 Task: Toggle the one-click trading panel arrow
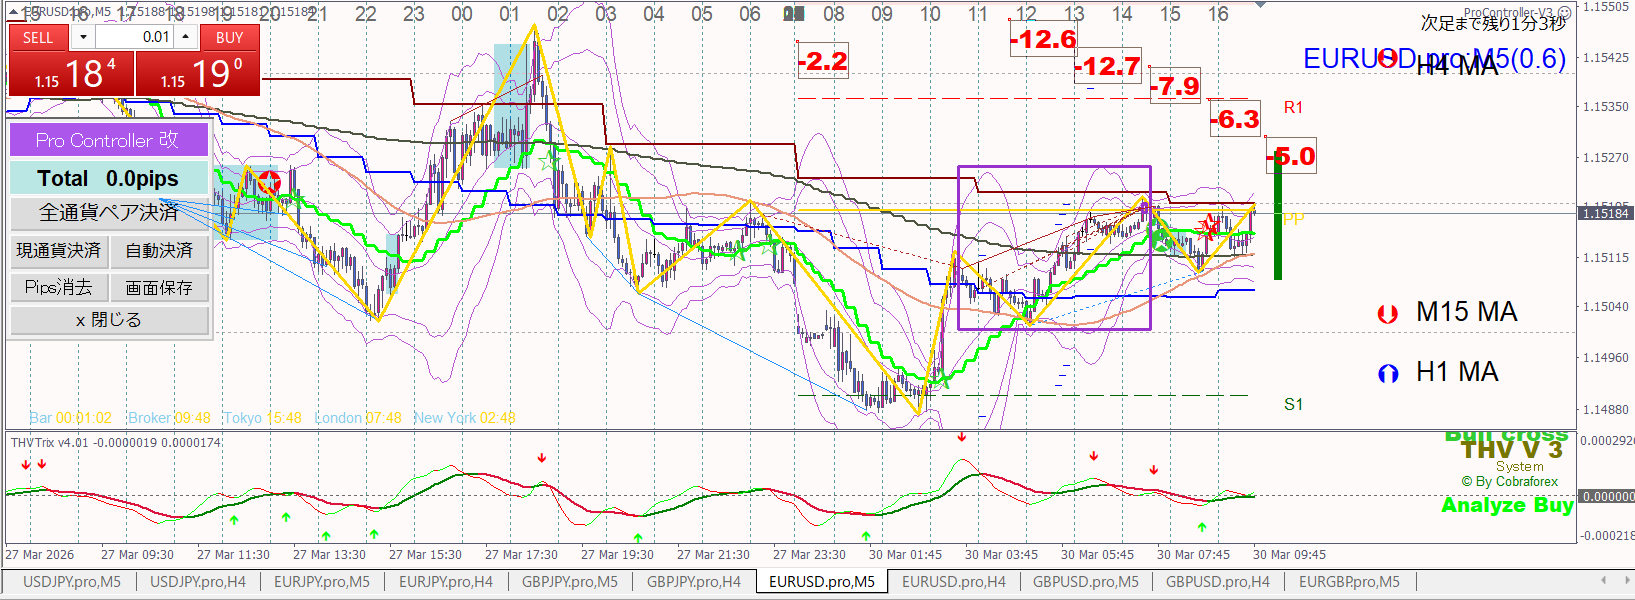tap(13, 11)
